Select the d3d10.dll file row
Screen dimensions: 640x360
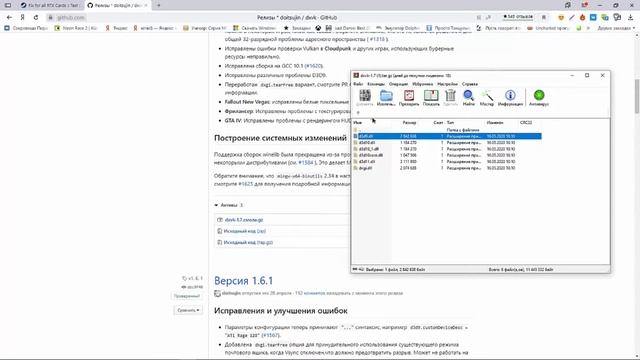447,143
